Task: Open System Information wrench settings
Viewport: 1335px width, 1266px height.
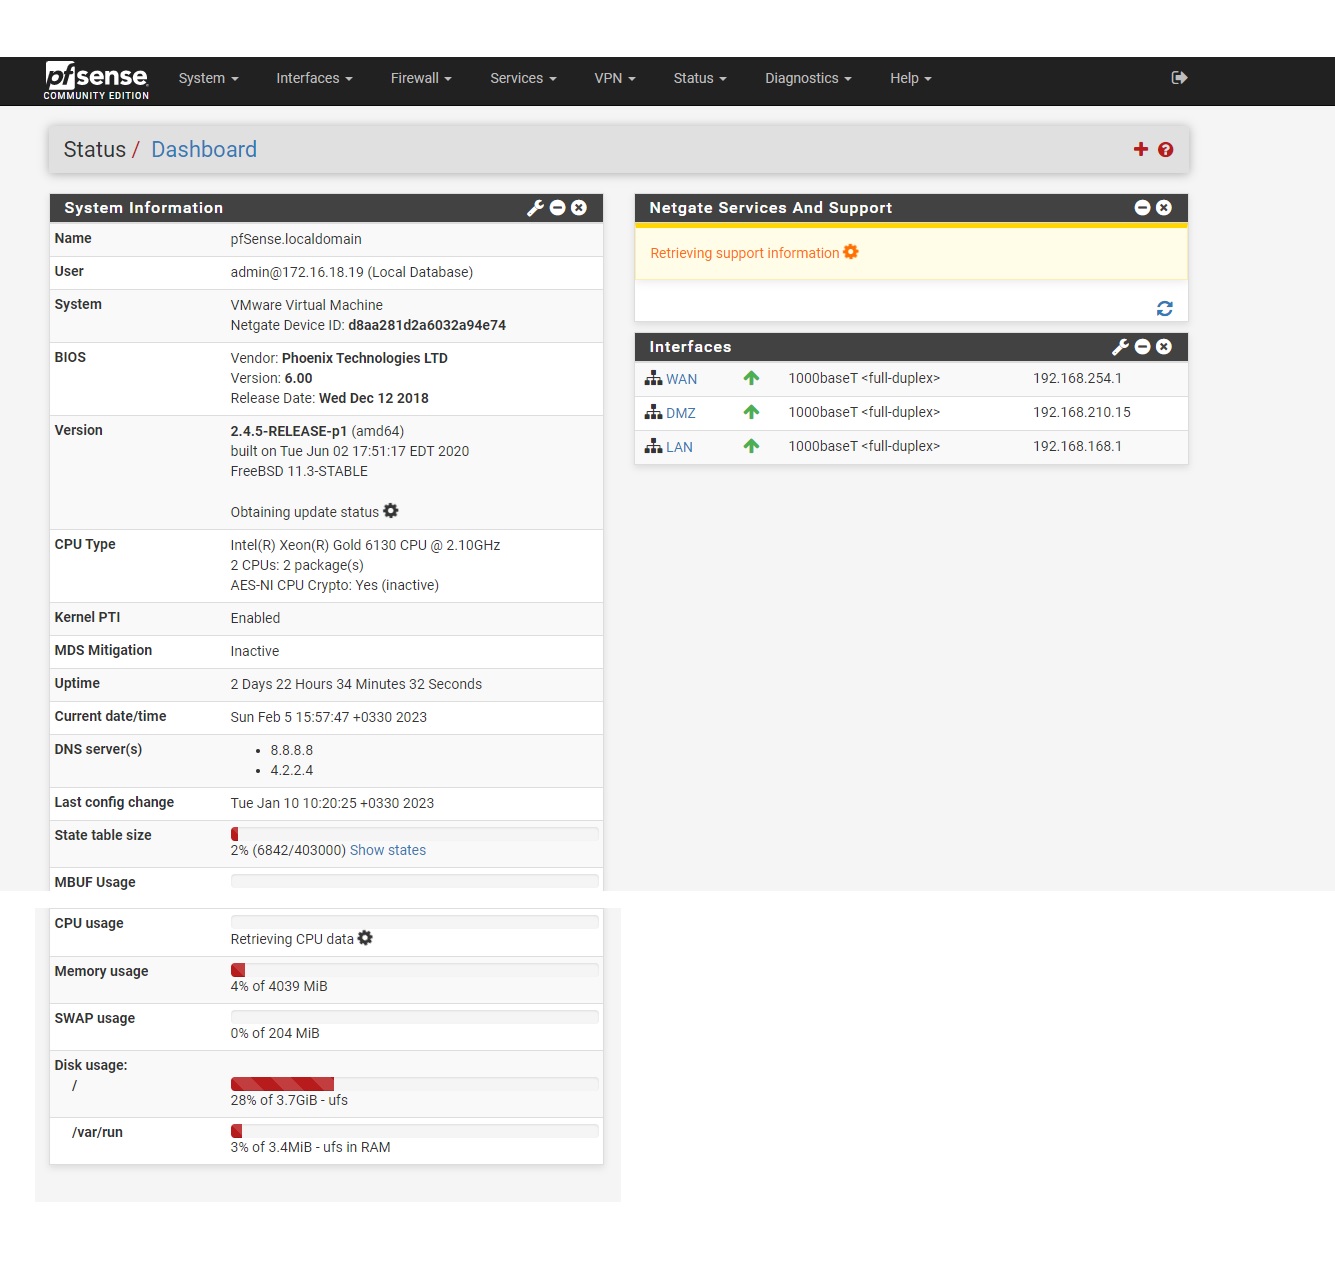Action: click(535, 208)
